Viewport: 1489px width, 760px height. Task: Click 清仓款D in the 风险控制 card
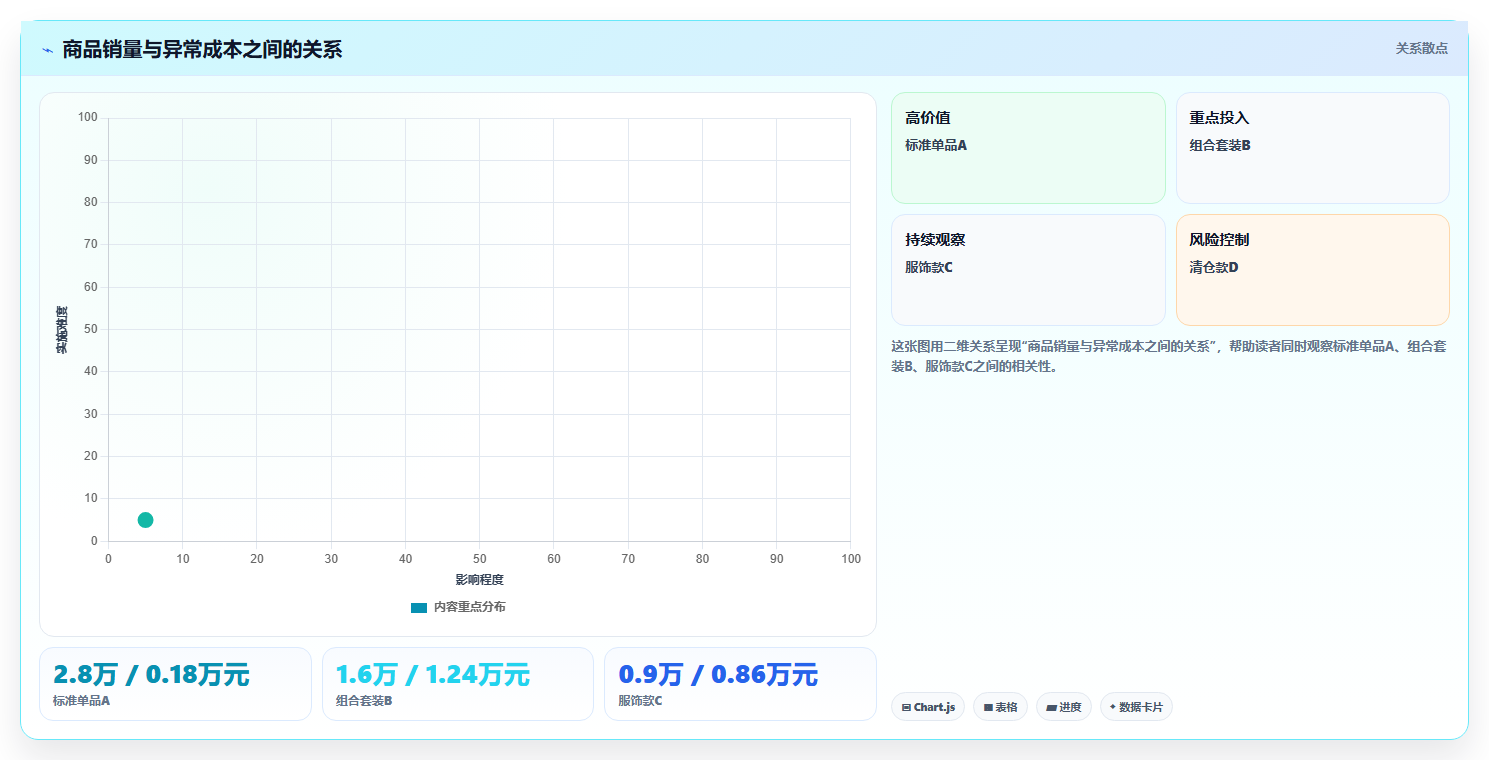click(1214, 267)
